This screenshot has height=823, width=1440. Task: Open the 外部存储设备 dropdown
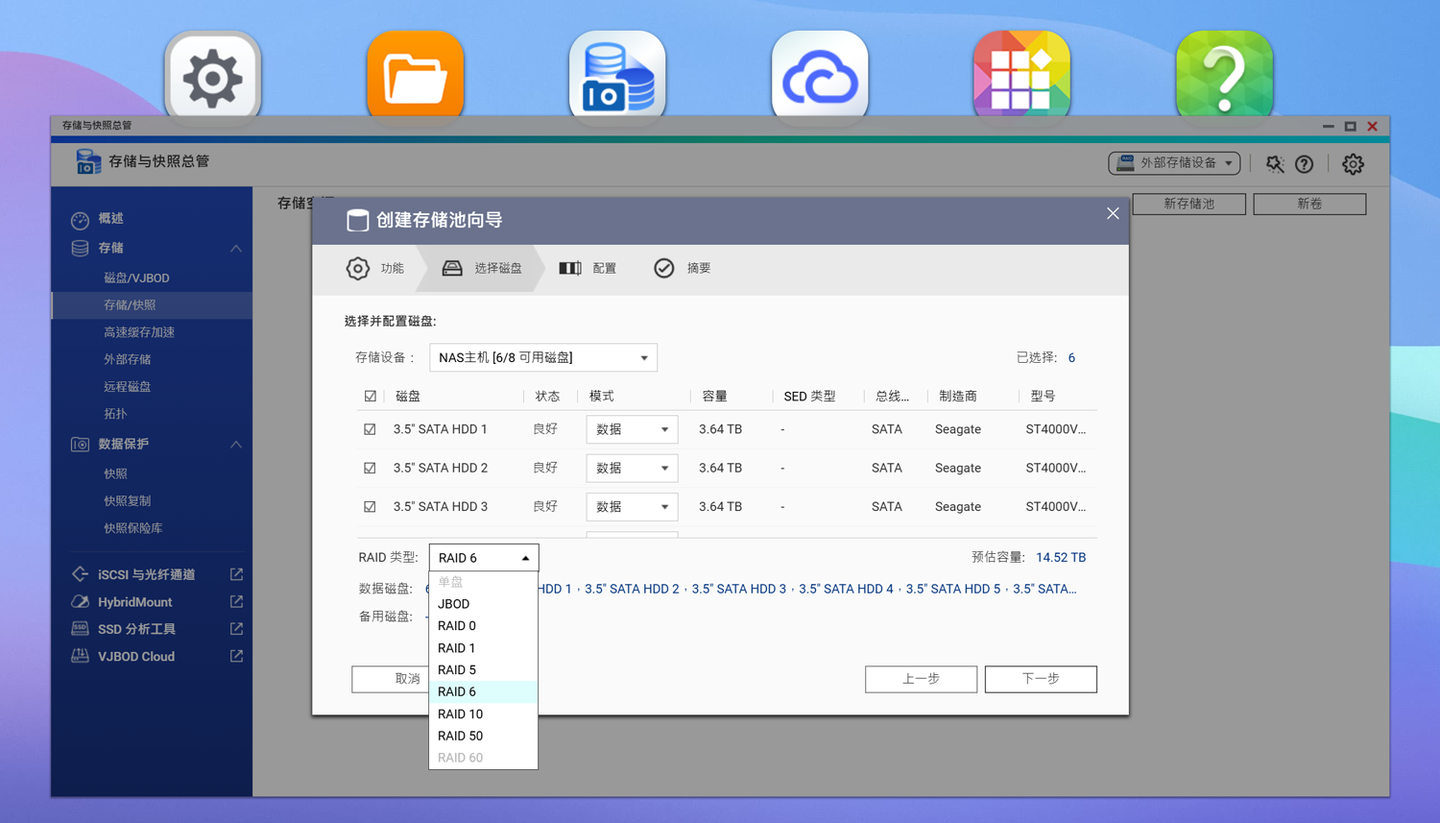pyautogui.click(x=1175, y=163)
